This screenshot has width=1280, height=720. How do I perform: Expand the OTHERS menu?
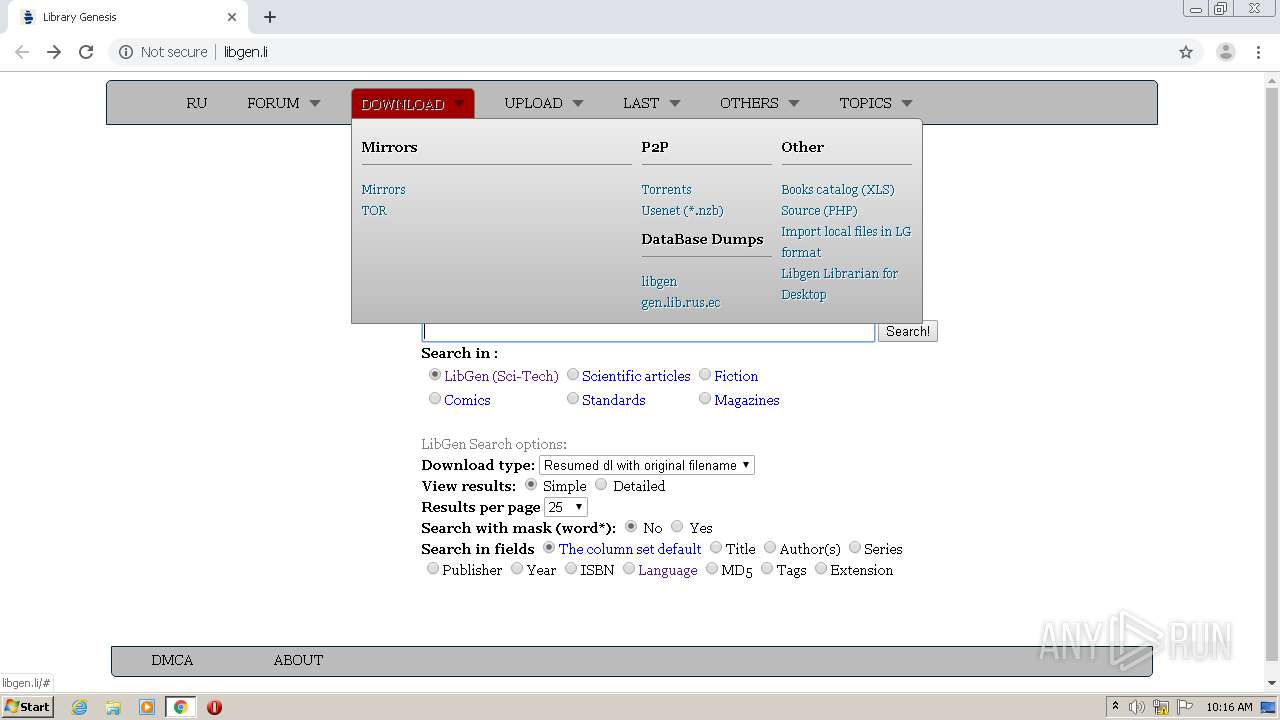pos(760,103)
